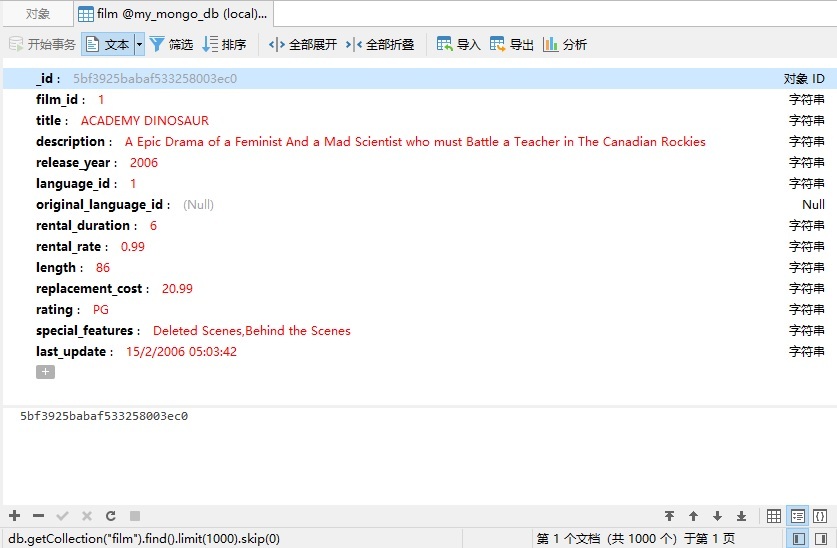Apply changes with the checkmark icon
Screen dimensions: 837x548
click(62, 515)
